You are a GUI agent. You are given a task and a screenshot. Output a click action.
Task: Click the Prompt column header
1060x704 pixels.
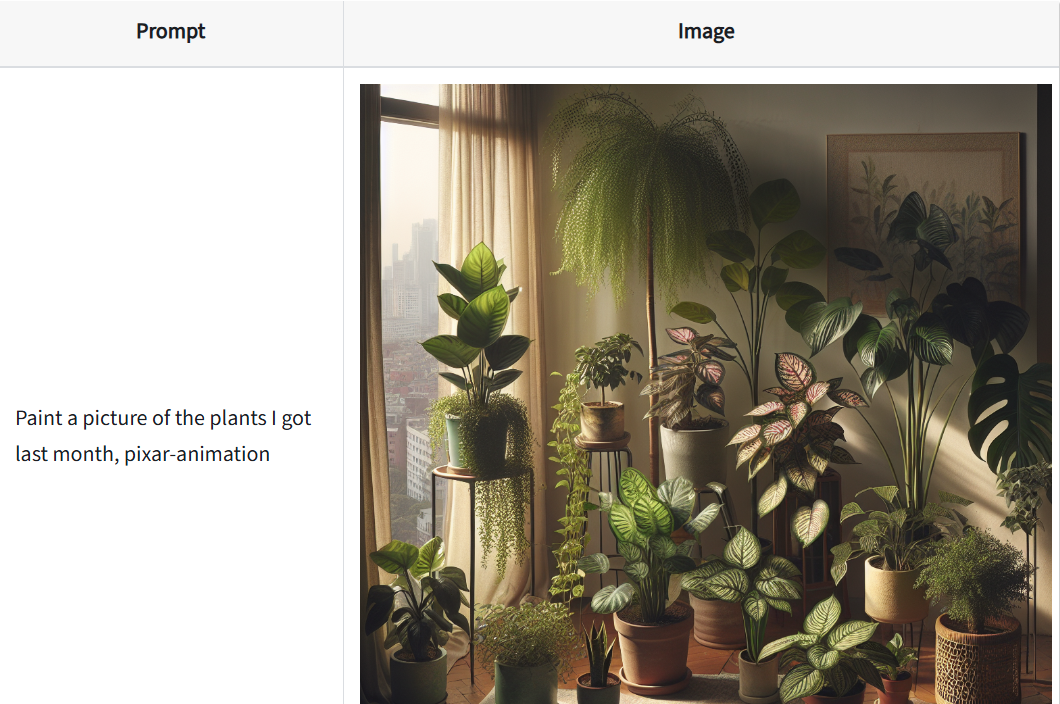[x=170, y=32]
